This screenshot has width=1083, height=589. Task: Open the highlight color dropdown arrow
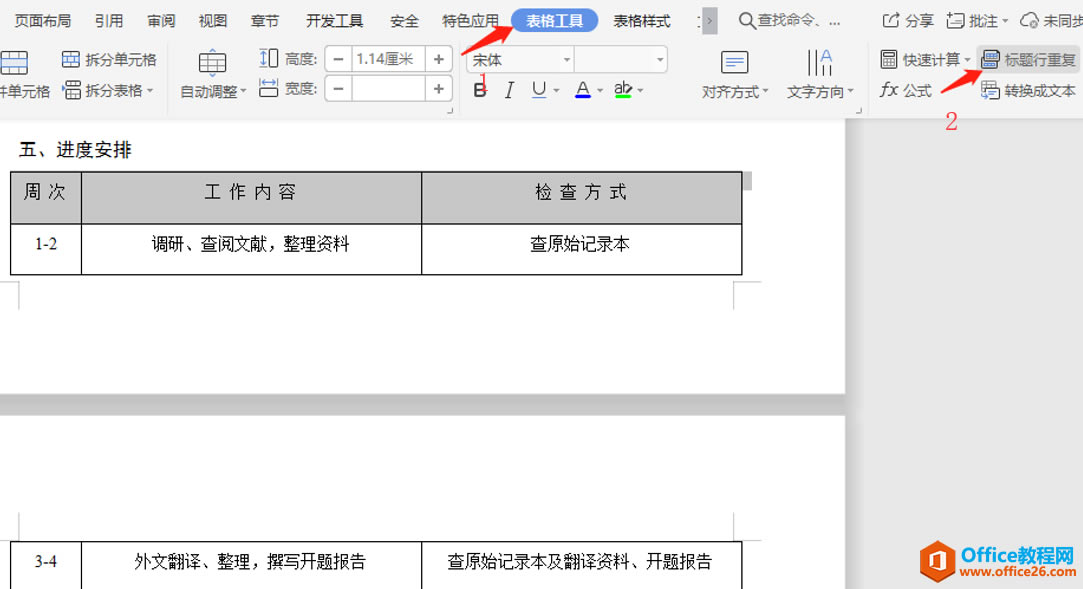click(641, 90)
